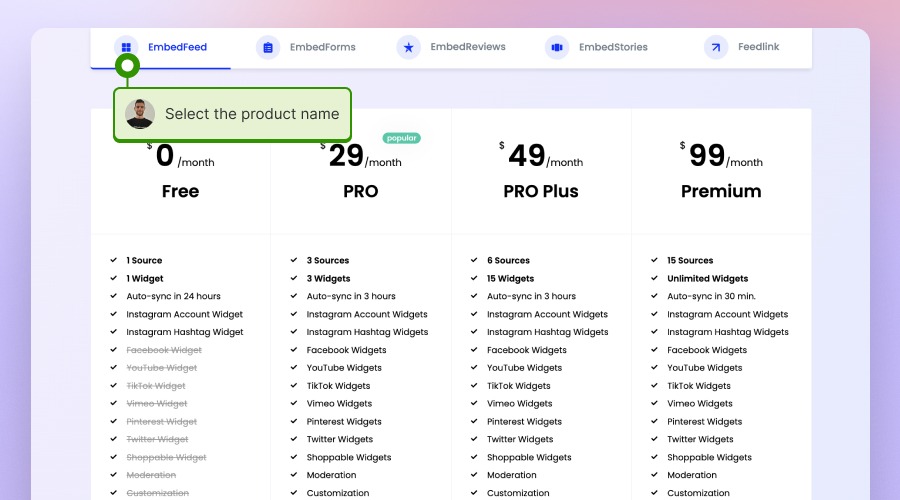Image resolution: width=900 pixels, height=500 pixels.
Task: Click the $99 /month price
Action: pos(721,156)
